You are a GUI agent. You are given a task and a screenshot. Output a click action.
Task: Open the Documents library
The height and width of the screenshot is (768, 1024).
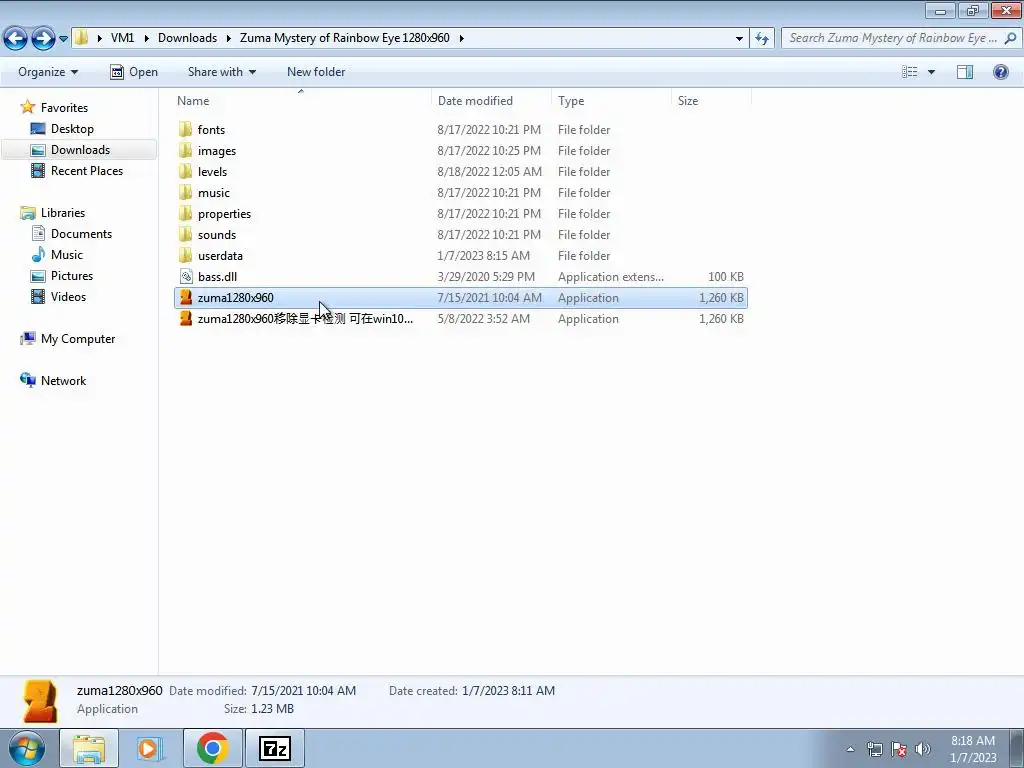[x=81, y=234]
